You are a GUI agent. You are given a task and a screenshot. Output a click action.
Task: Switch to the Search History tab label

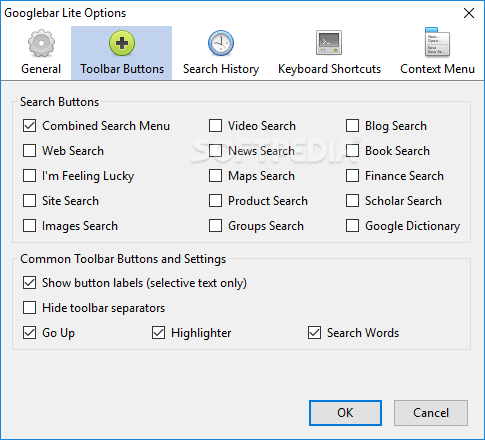221,69
